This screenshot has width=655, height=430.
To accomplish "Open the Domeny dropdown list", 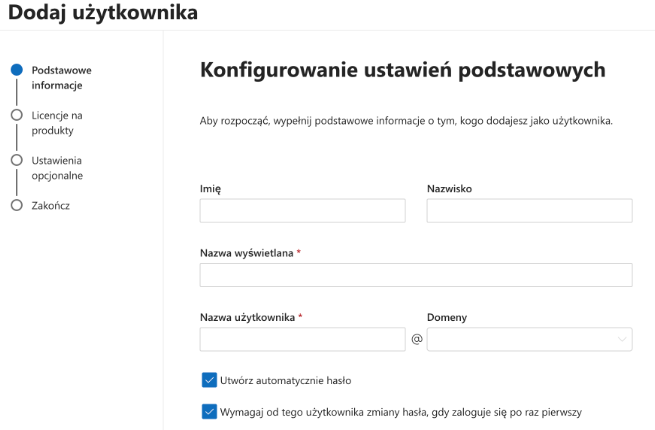I will click(x=529, y=339).
